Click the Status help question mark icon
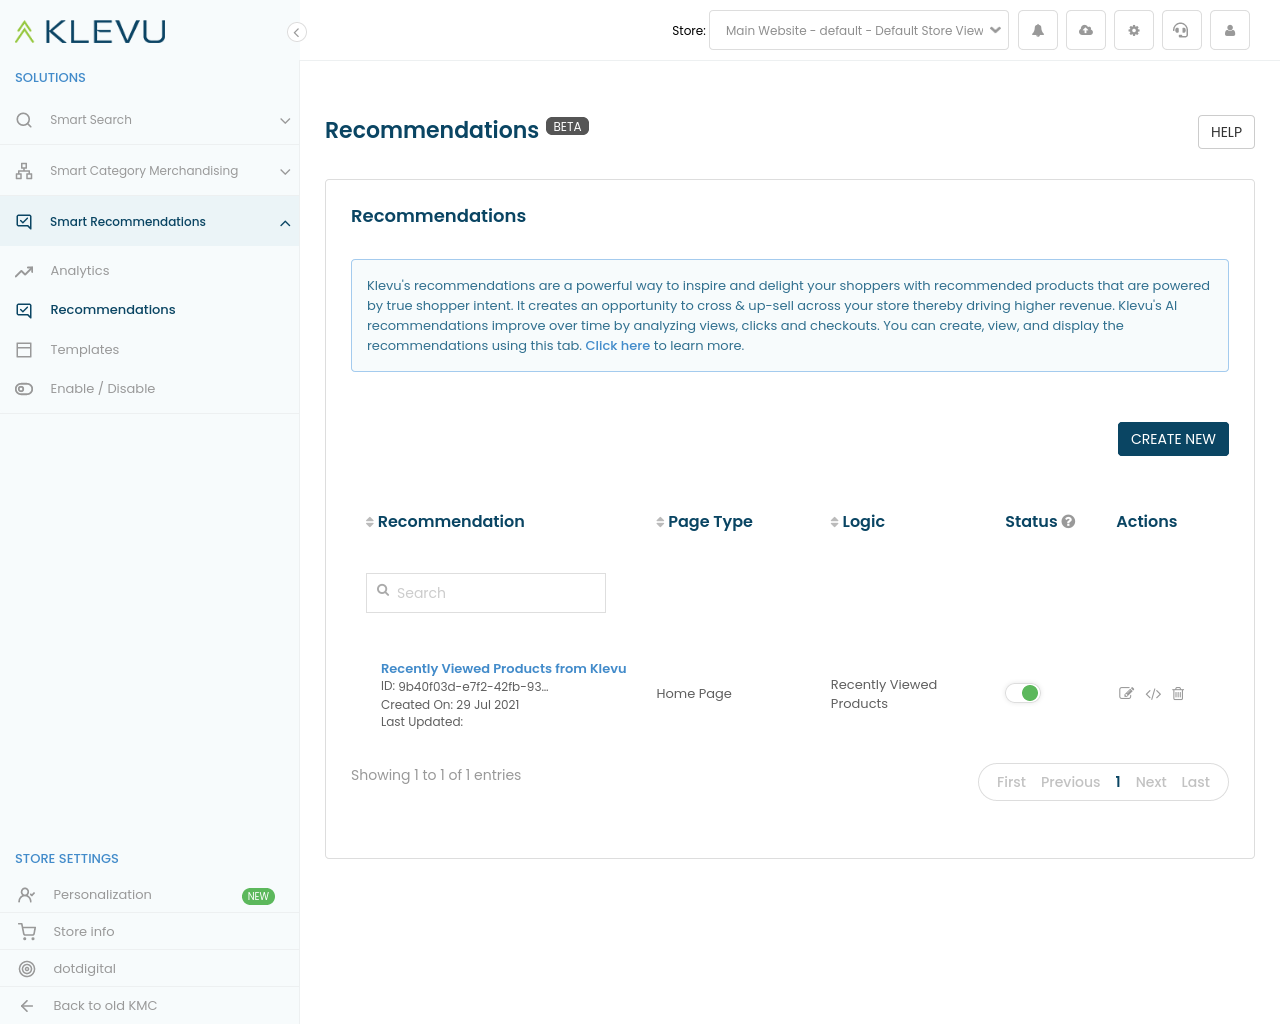The image size is (1280, 1024). pyautogui.click(x=1069, y=522)
